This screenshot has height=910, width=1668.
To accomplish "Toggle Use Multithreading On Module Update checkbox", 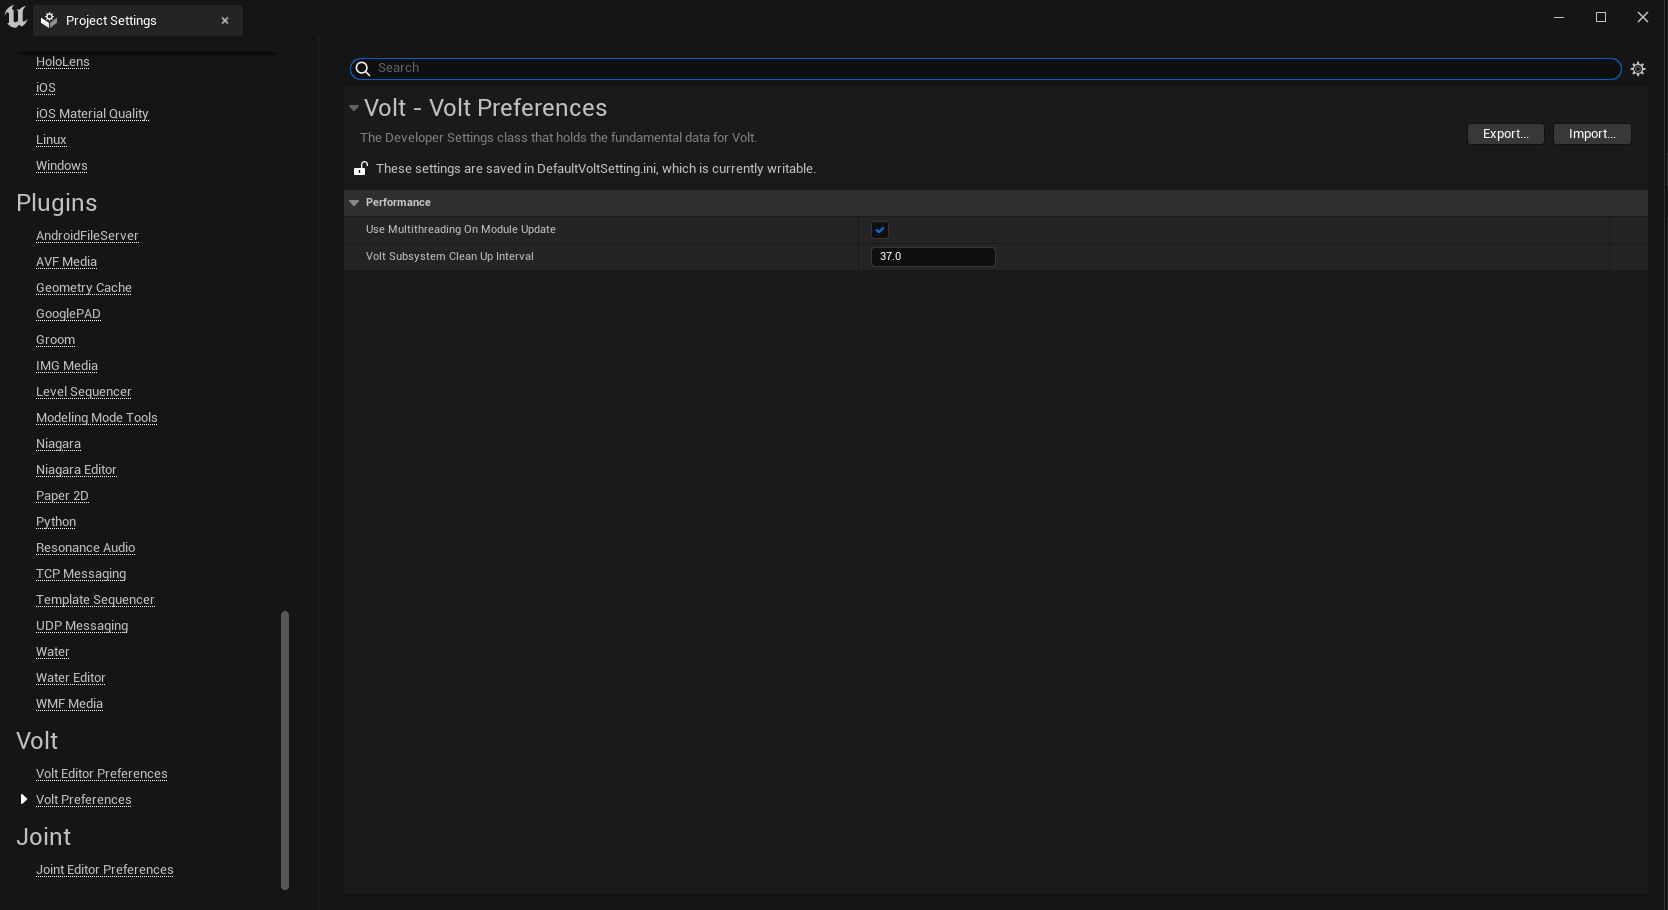I will pos(880,230).
